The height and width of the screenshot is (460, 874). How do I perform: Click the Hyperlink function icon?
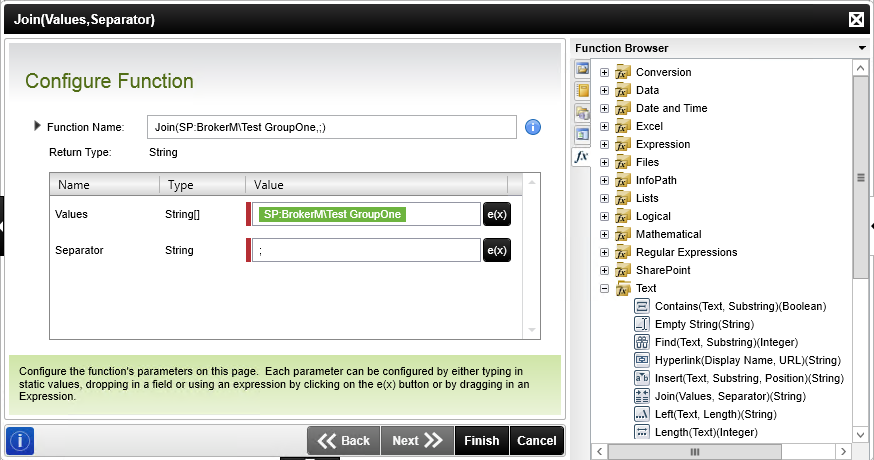(642, 360)
